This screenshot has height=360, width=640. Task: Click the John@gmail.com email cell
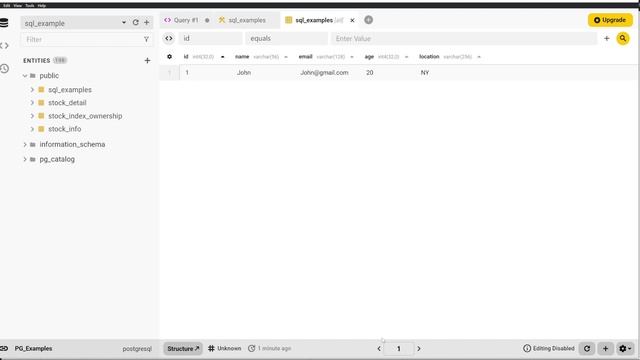click(x=324, y=73)
